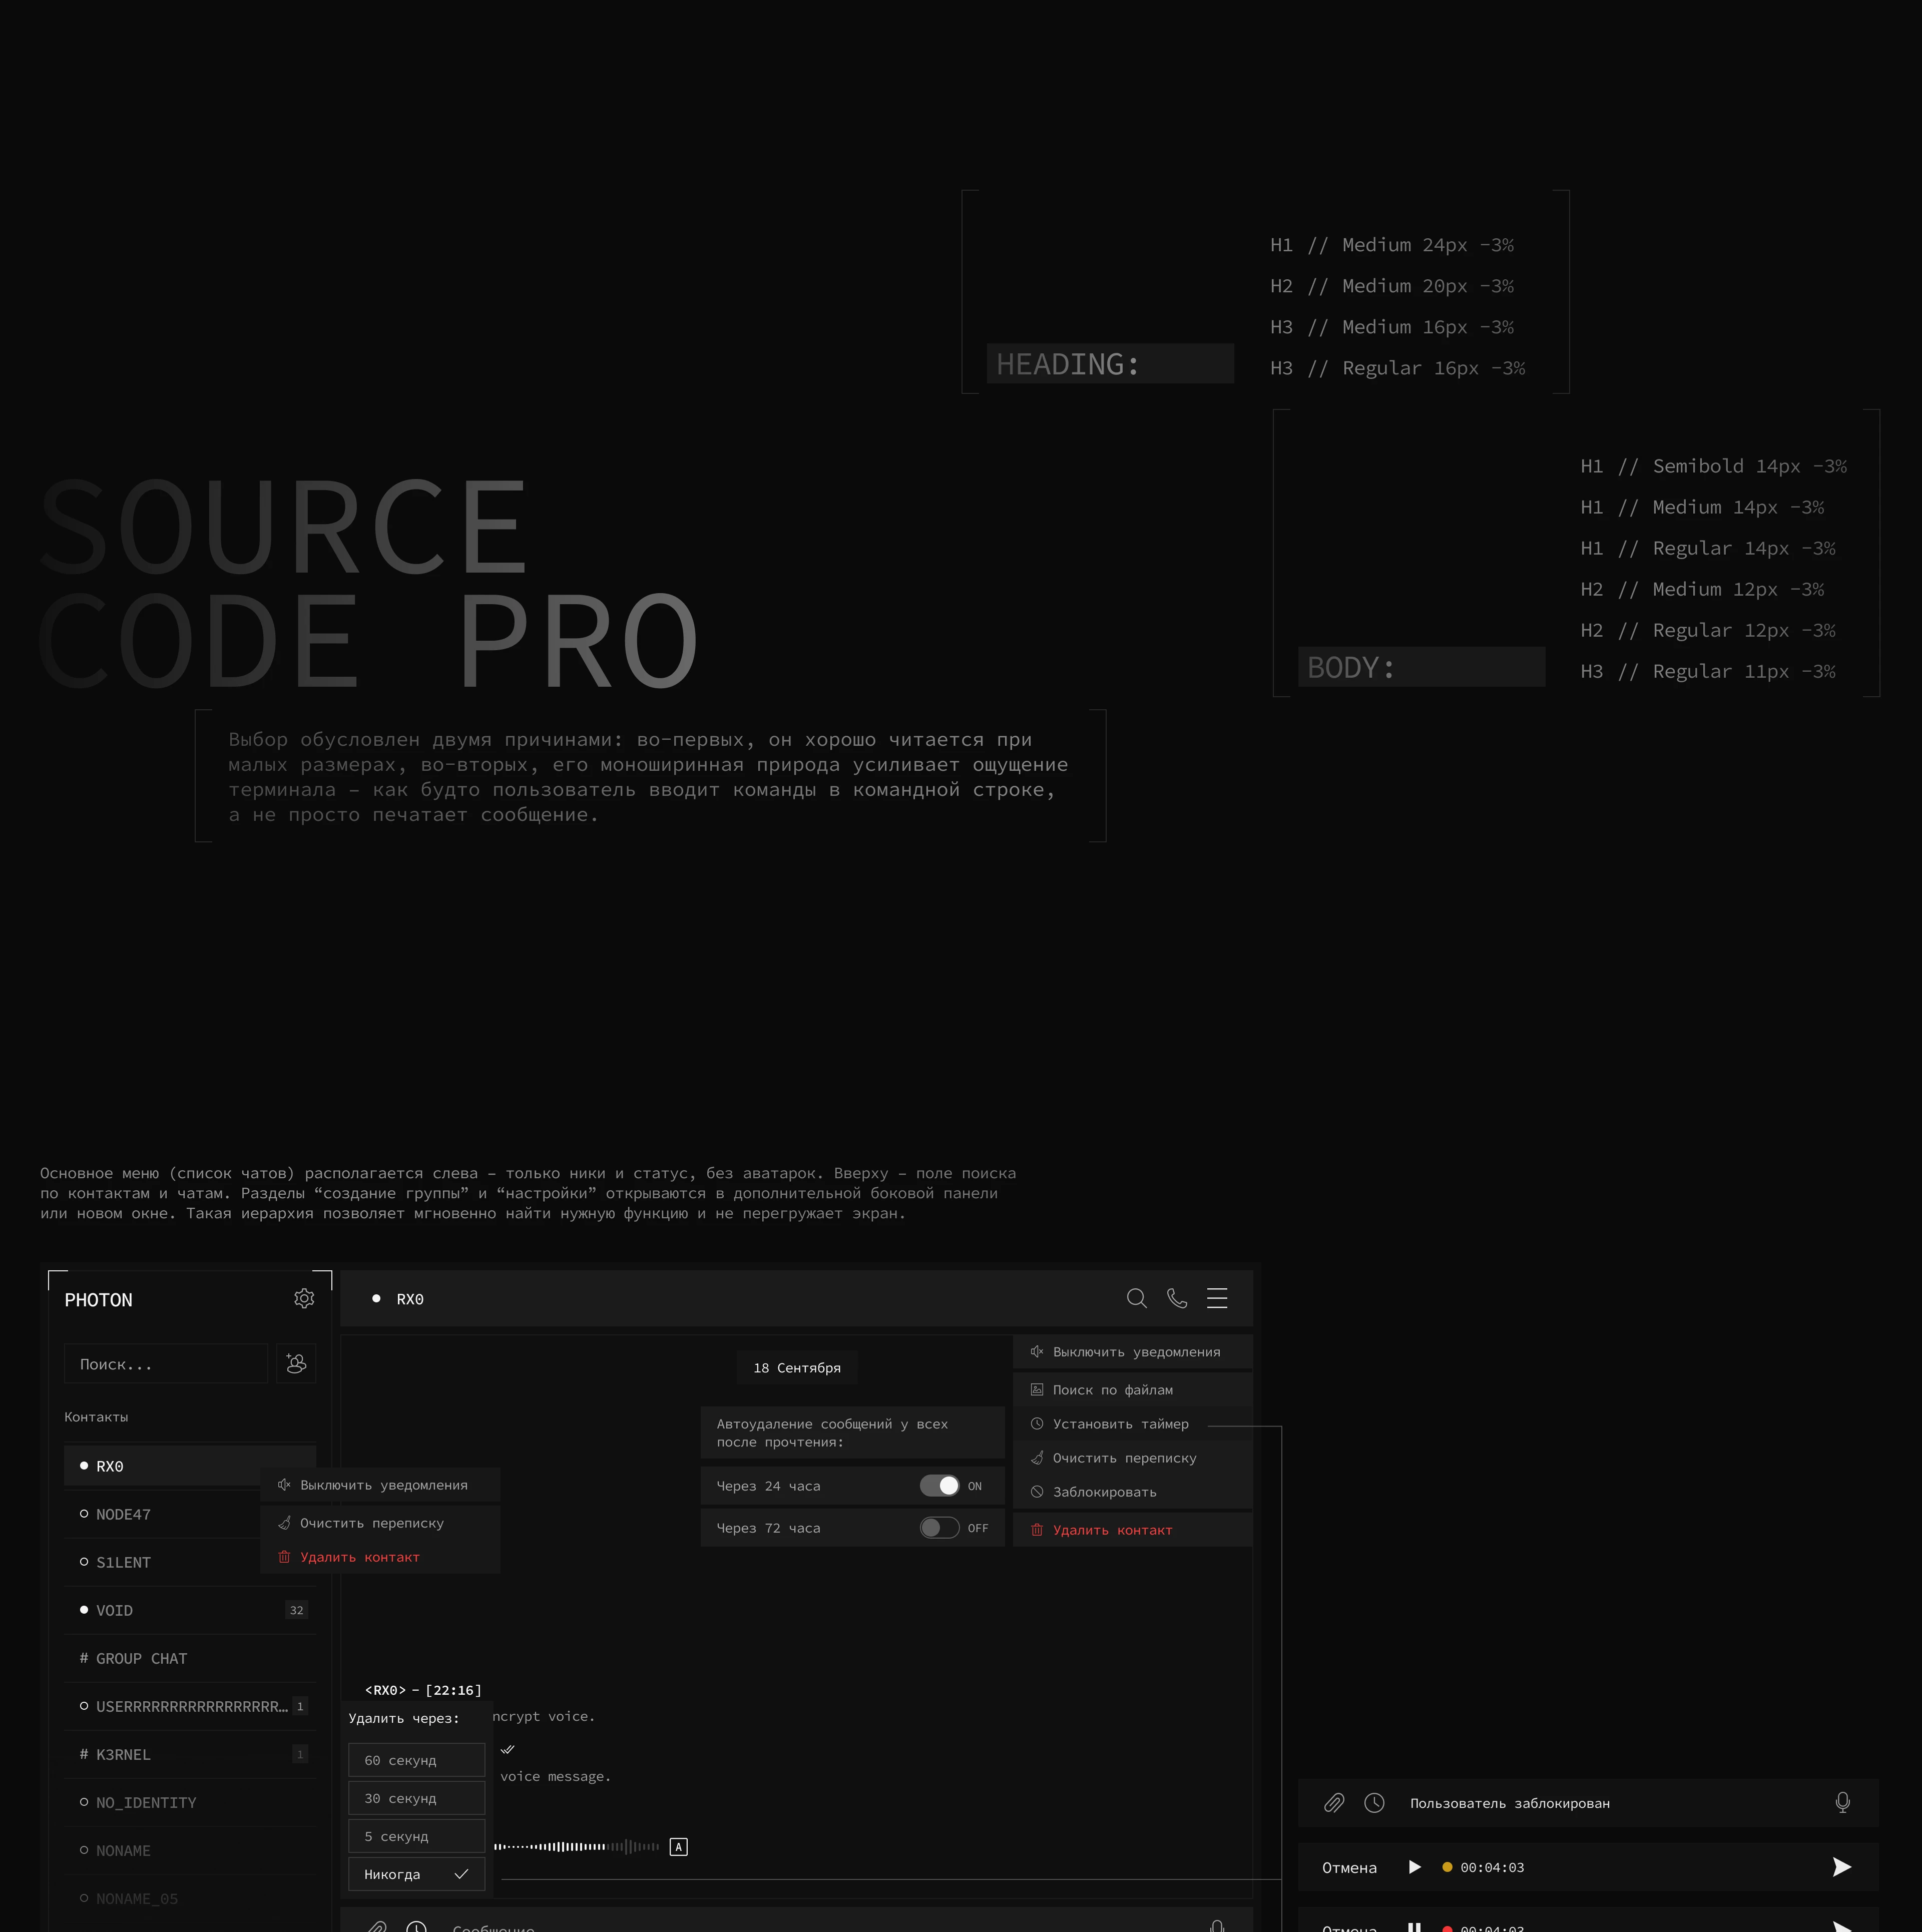
Task: Choose '60 секунд' in delete timer list
Action: 416,1760
